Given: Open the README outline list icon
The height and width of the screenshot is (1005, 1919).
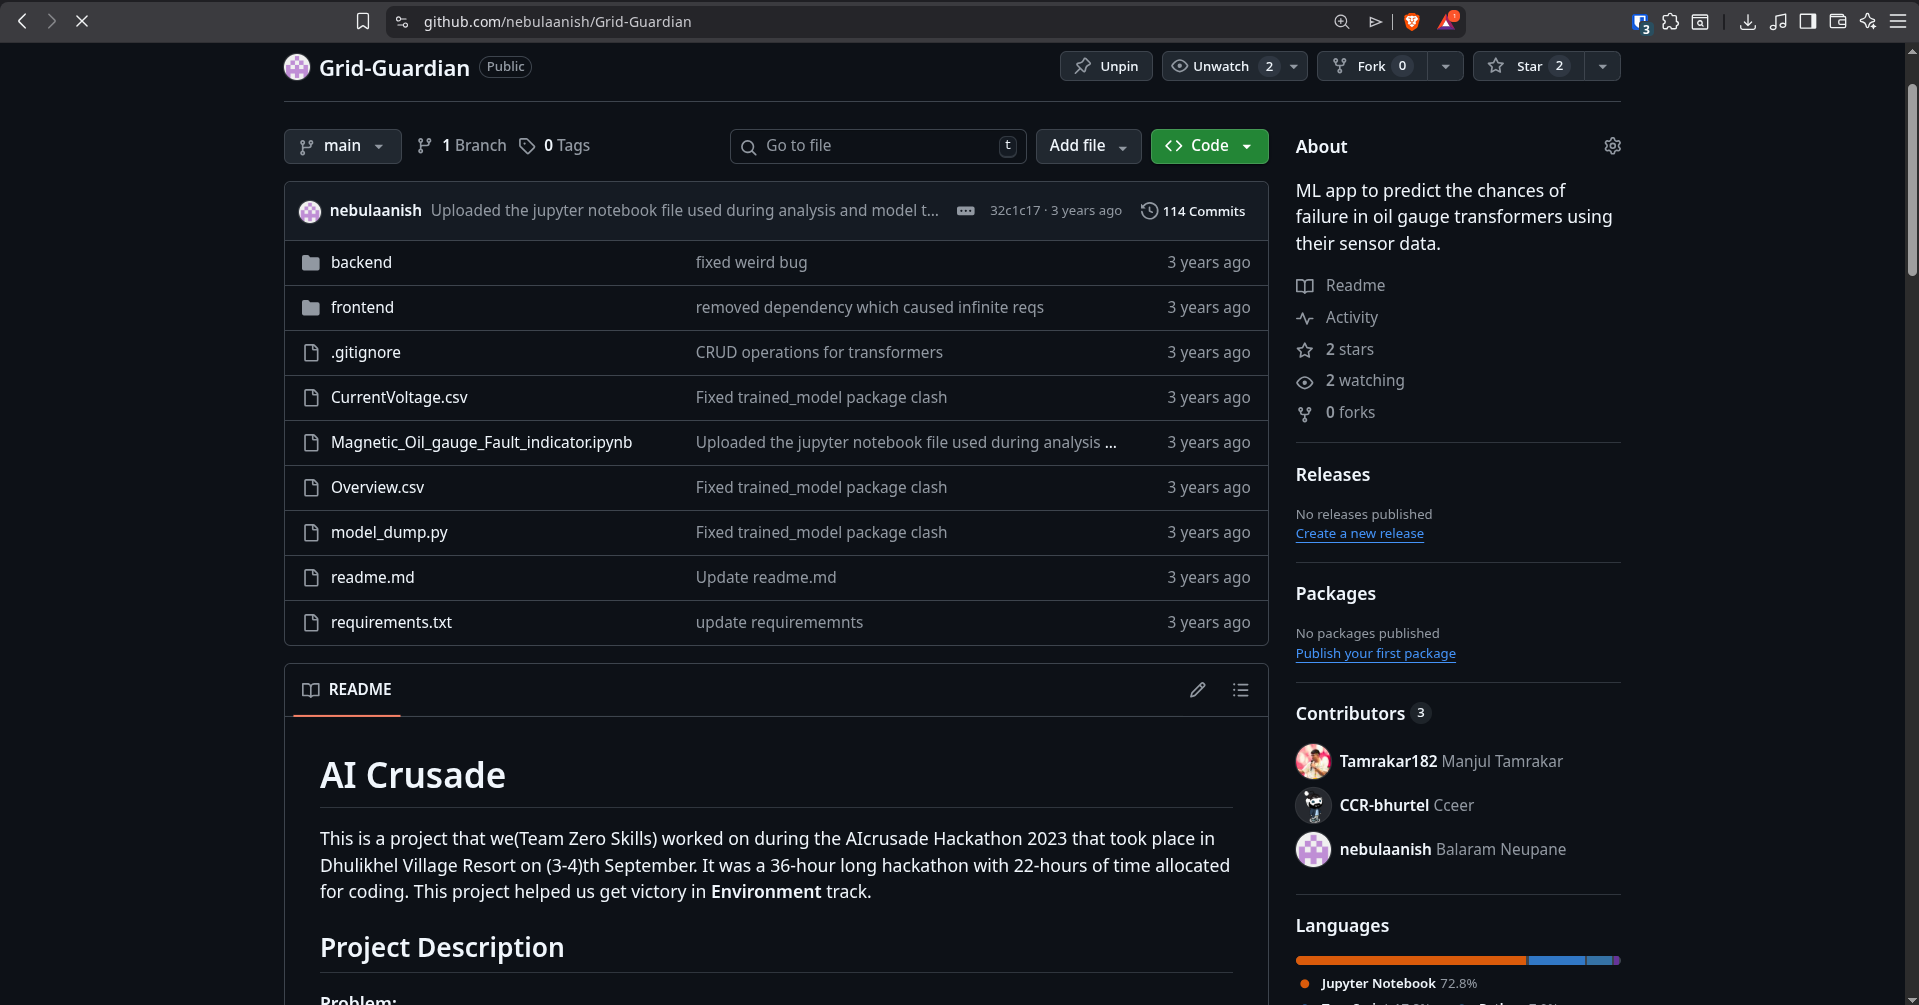Looking at the screenshot, I should click(x=1240, y=690).
